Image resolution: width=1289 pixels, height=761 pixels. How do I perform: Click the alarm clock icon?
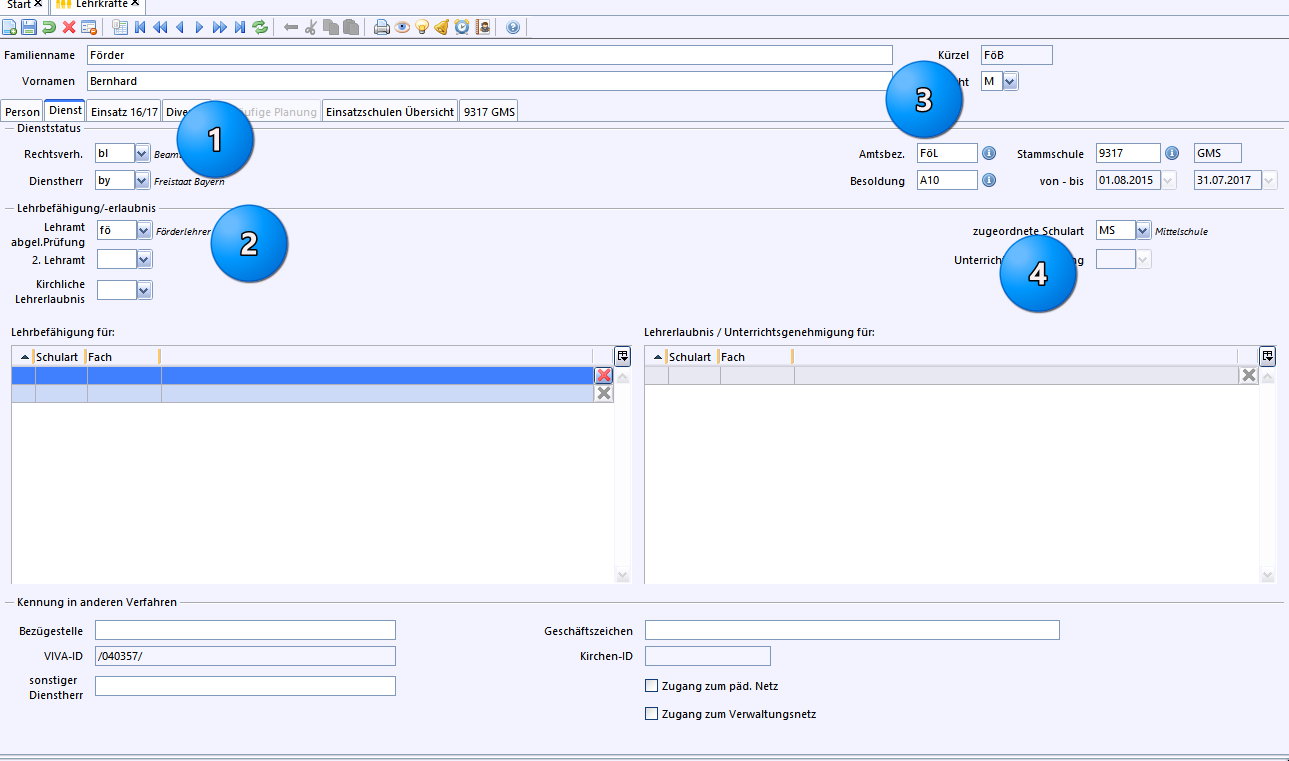[x=461, y=27]
